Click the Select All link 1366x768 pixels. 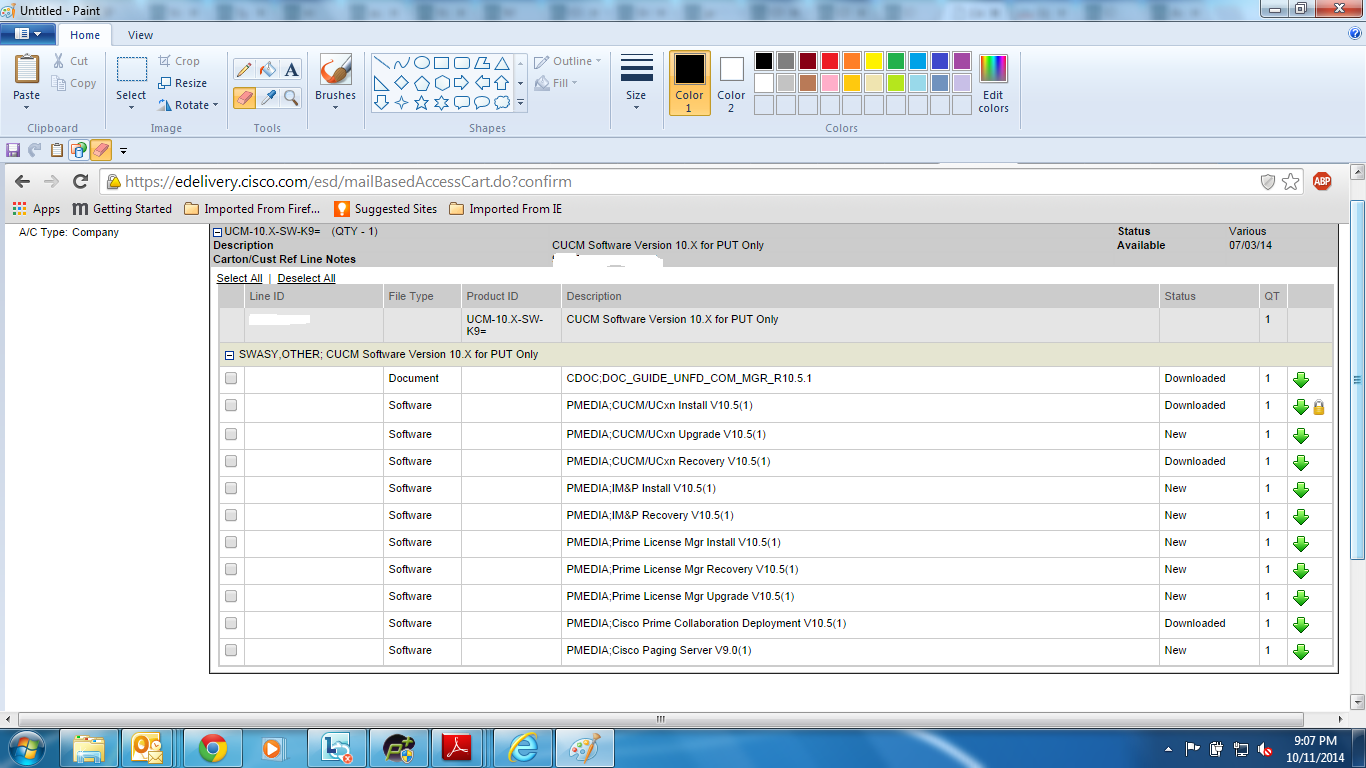(x=239, y=278)
